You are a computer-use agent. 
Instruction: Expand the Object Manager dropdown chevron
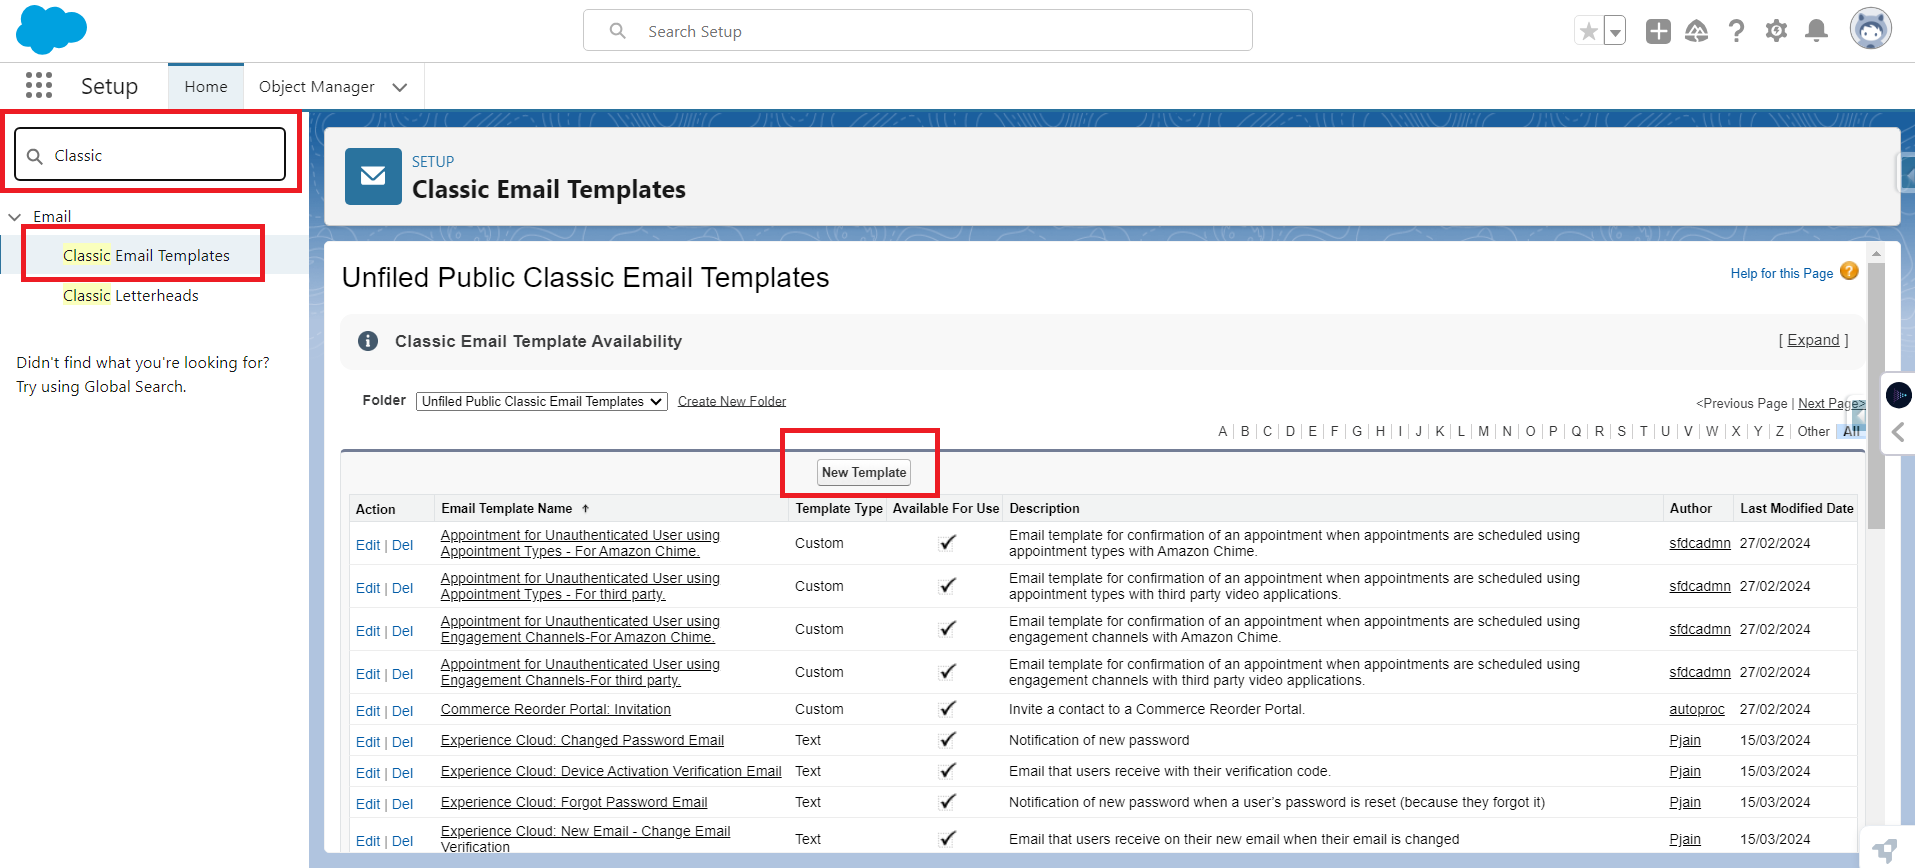tap(400, 87)
